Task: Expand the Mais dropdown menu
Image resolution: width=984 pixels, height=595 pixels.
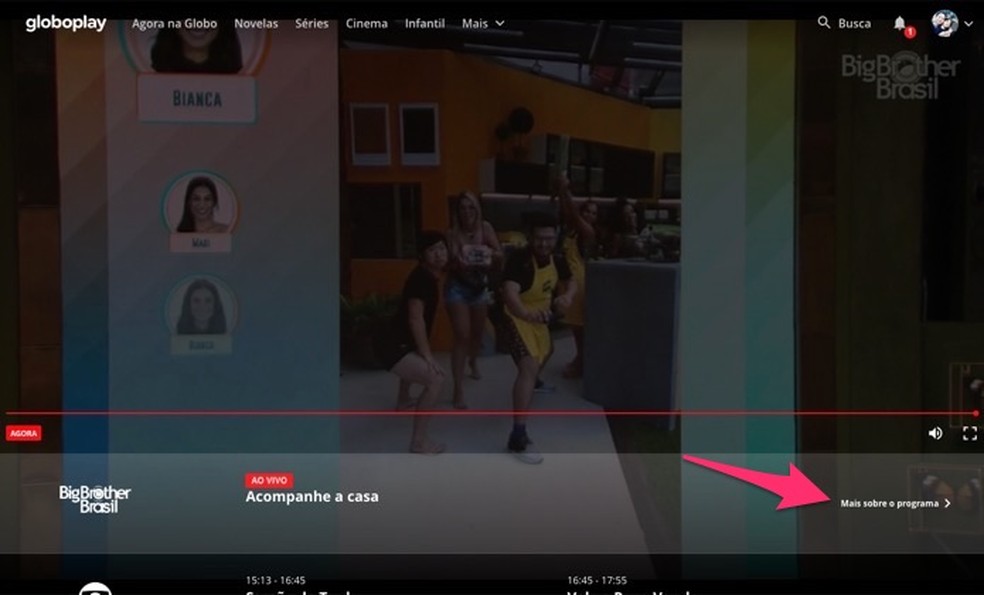Action: [483, 23]
